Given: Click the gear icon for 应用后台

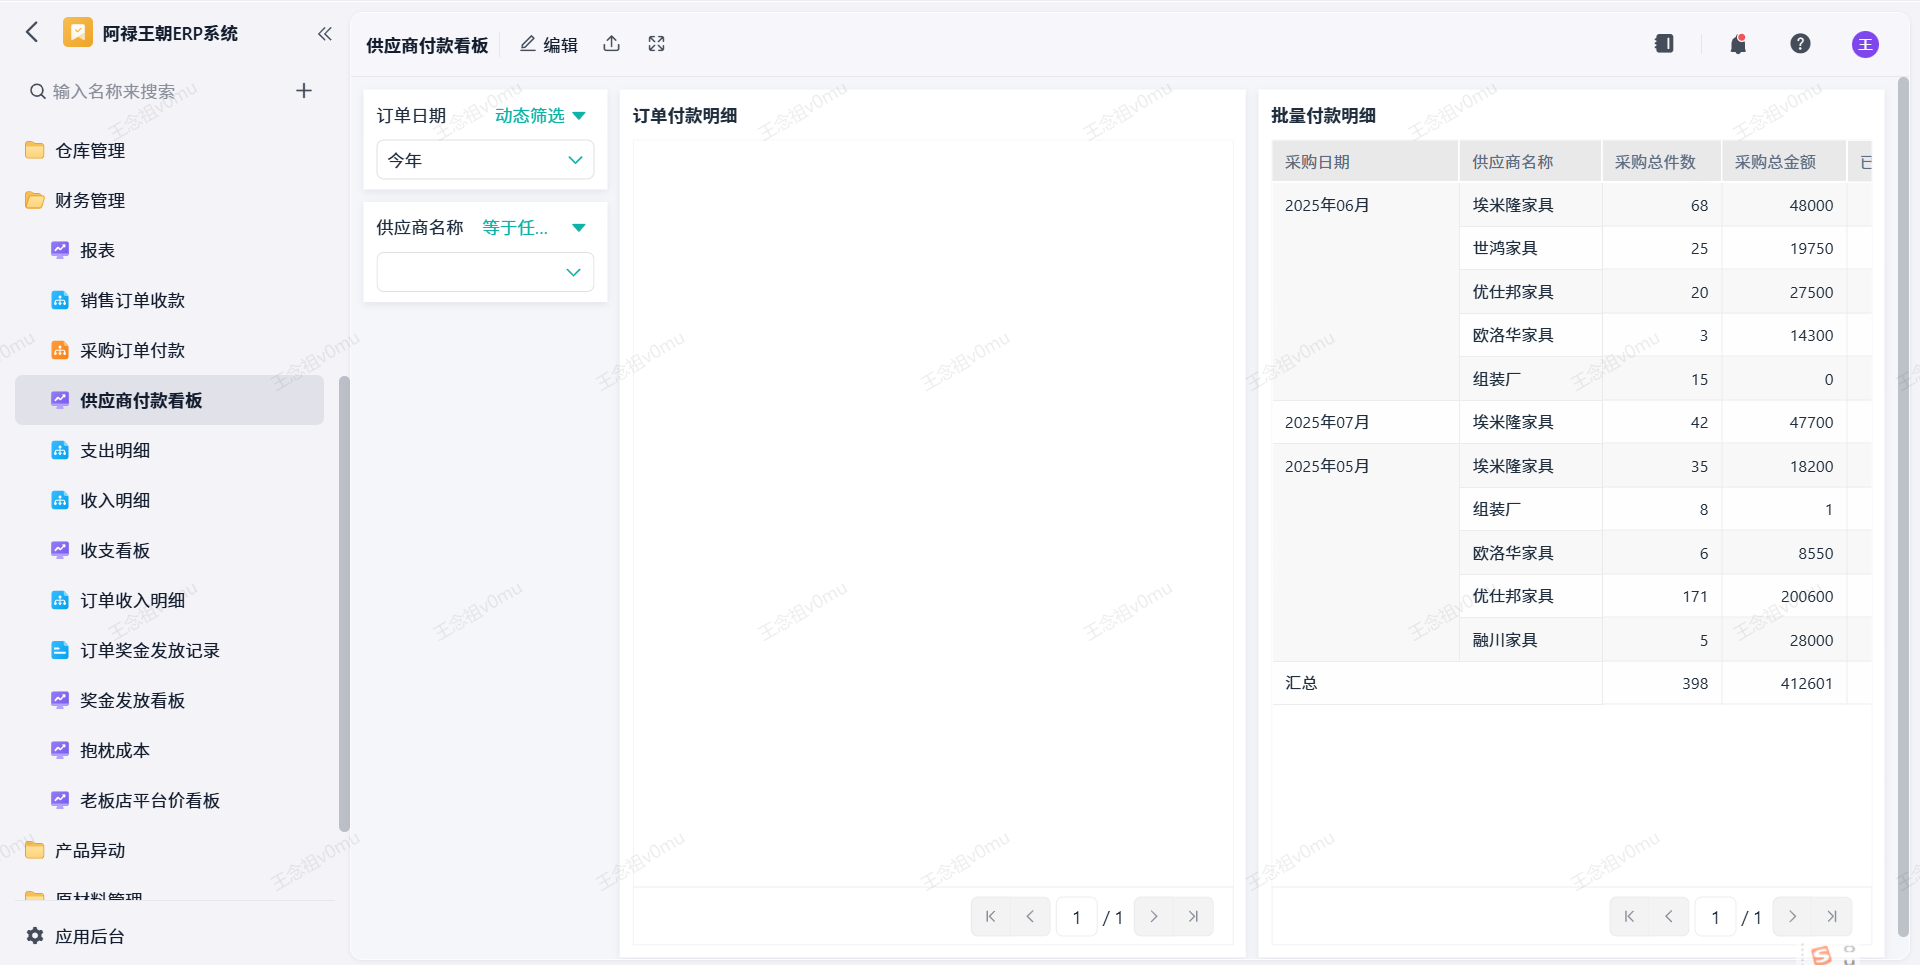Looking at the screenshot, I should coord(35,936).
